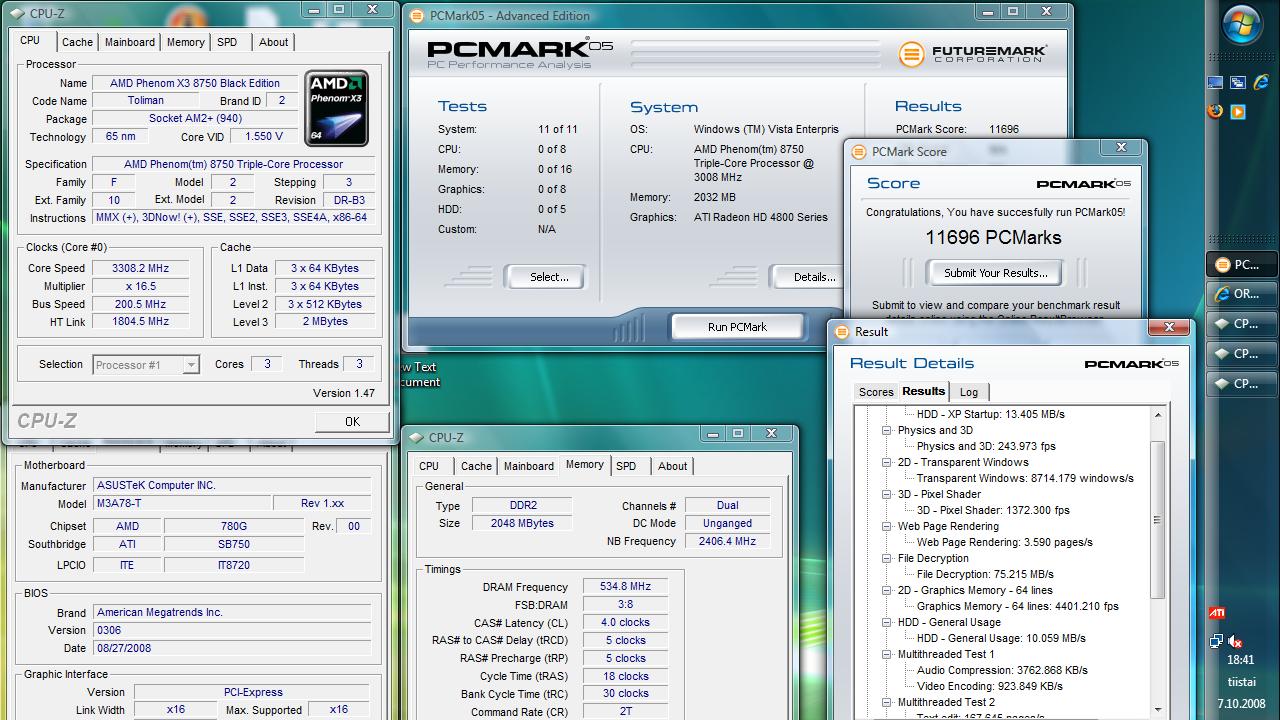1280x720 pixels.
Task: Open About tab in CPU-Z memory window
Action: point(672,466)
